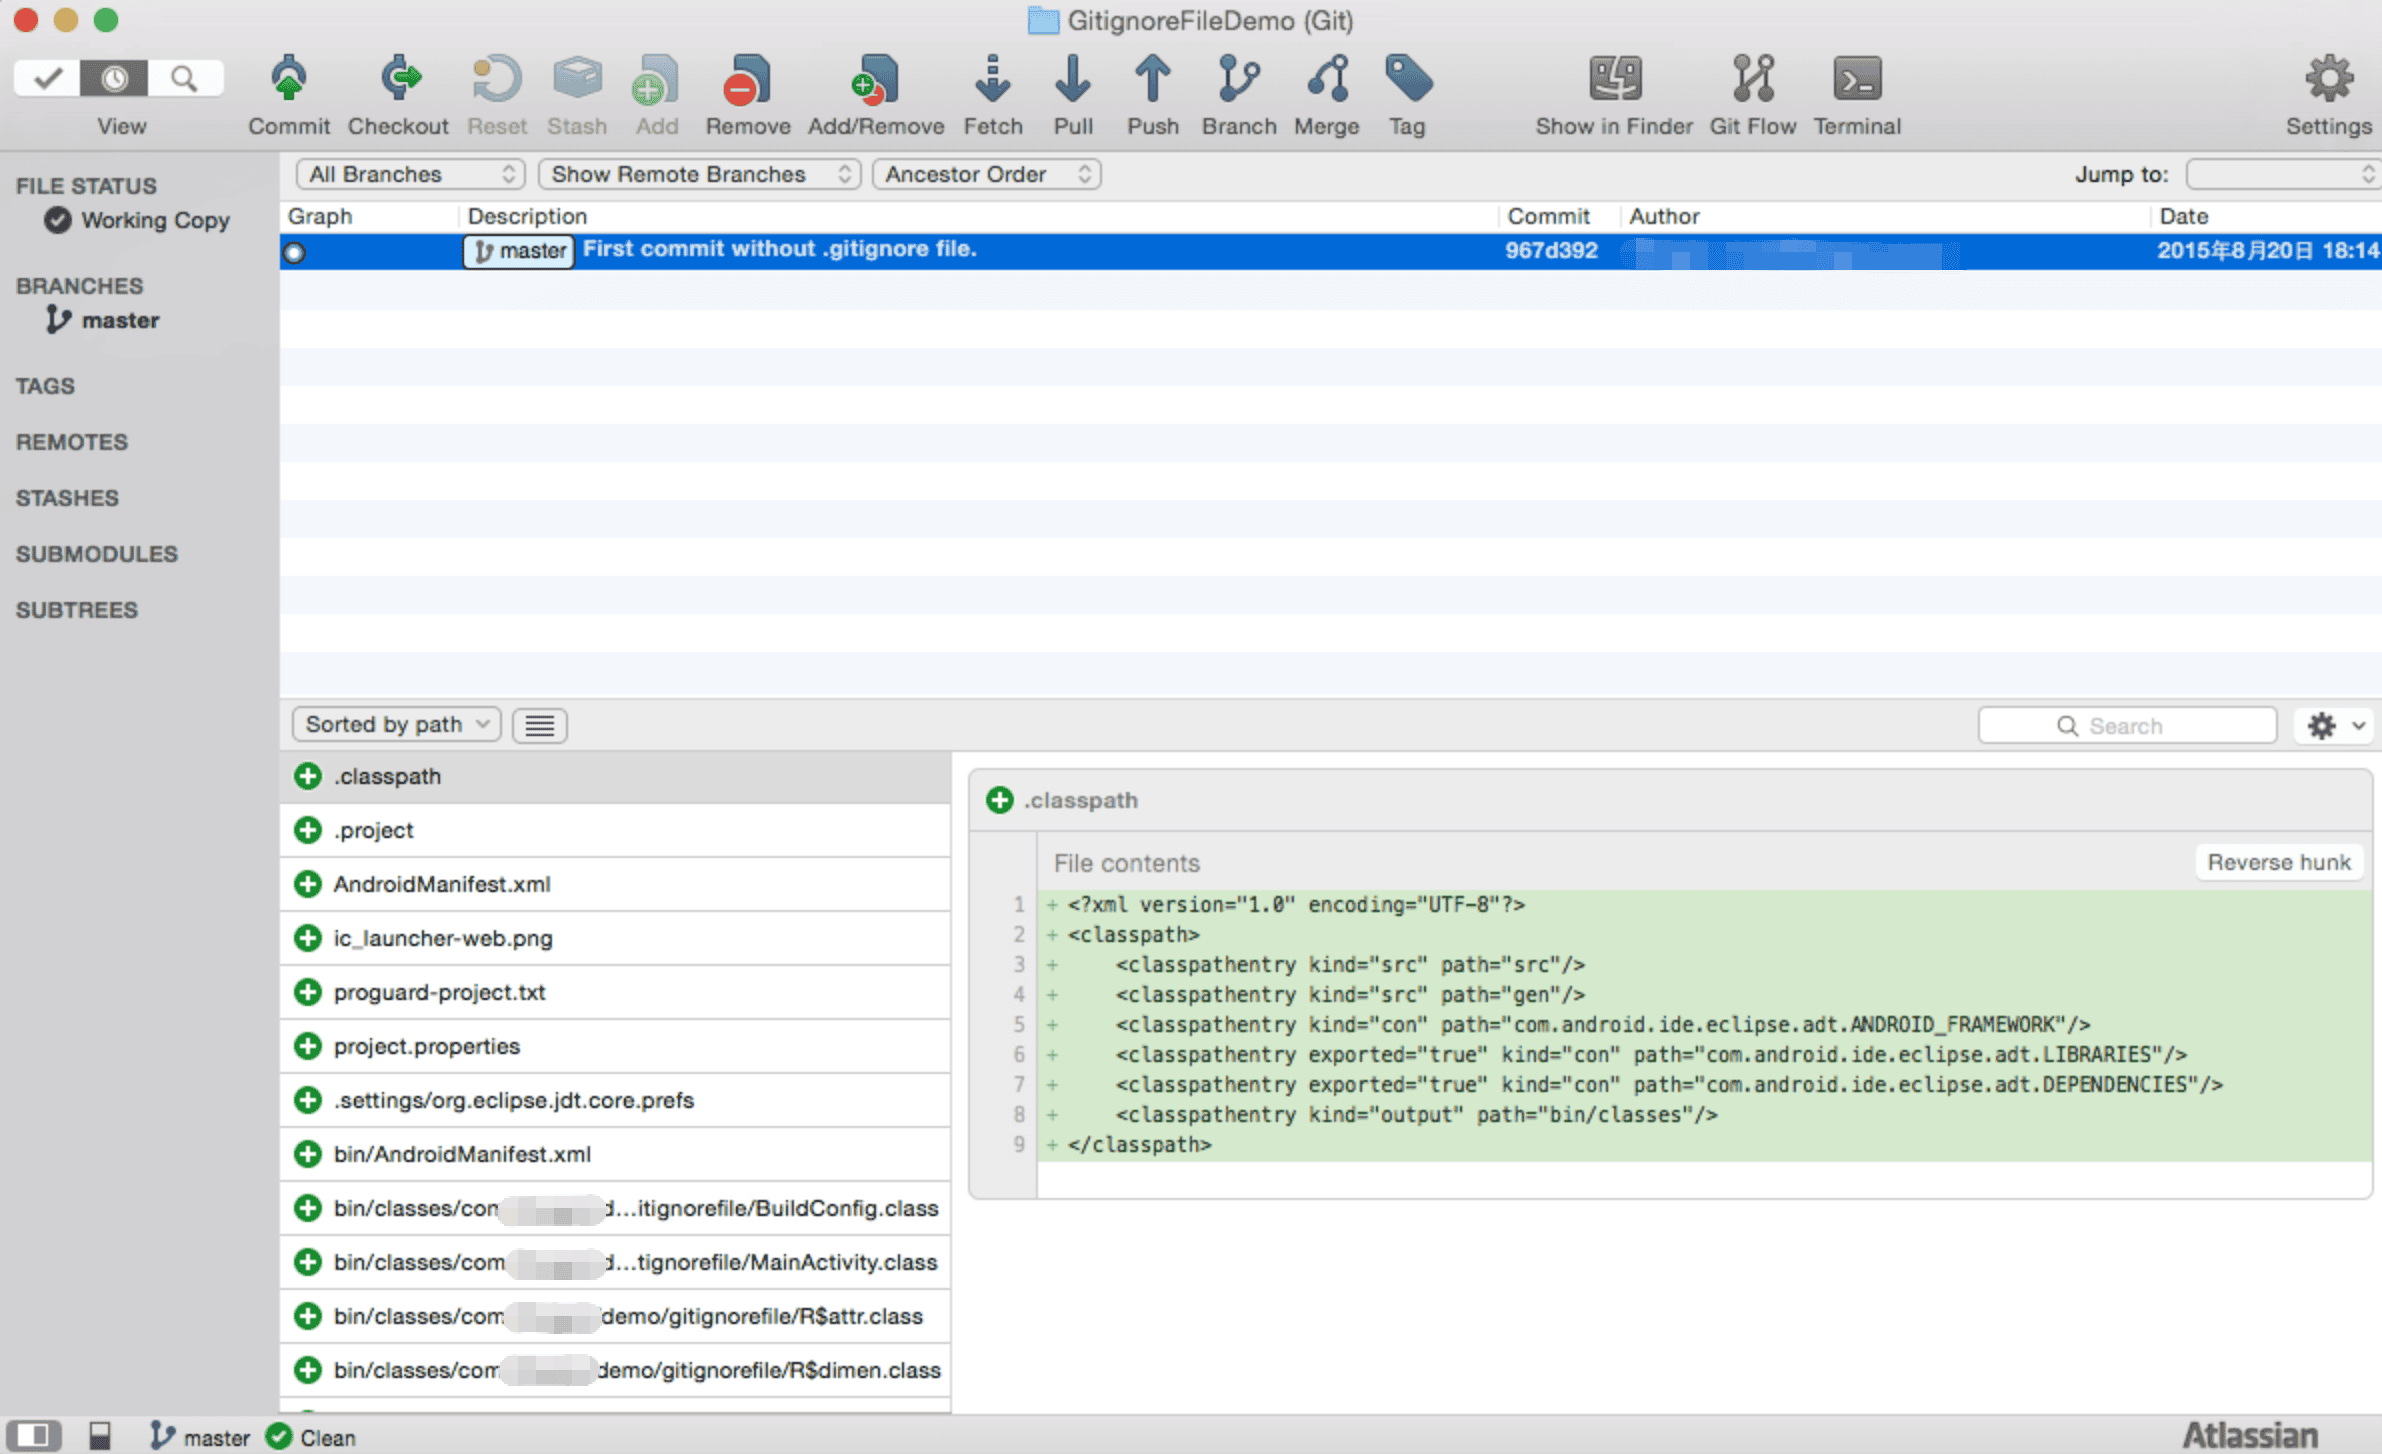Launch Terminal from the toolbar
2382x1454 pixels.
pos(1857,80)
